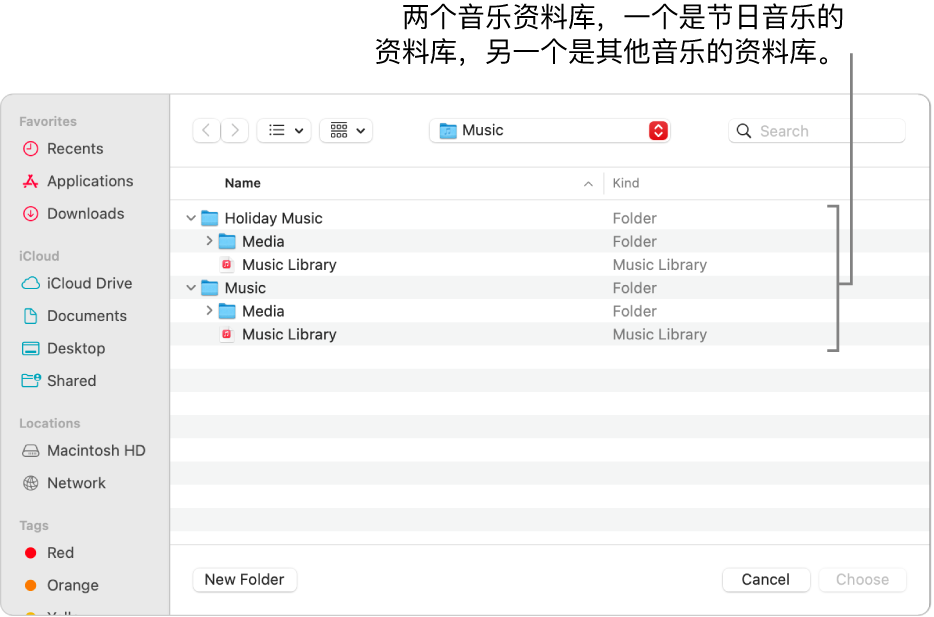Select Macintosh HD under Locations

pos(95,450)
